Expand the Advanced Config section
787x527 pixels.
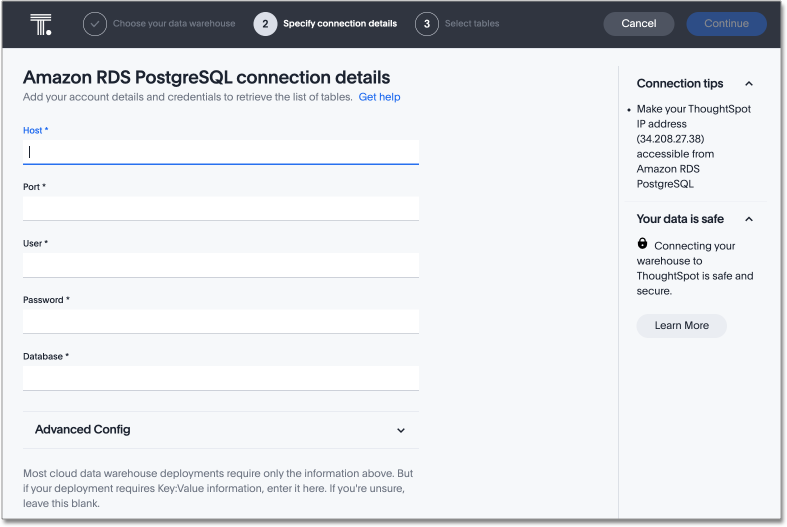click(x=401, y=430)
